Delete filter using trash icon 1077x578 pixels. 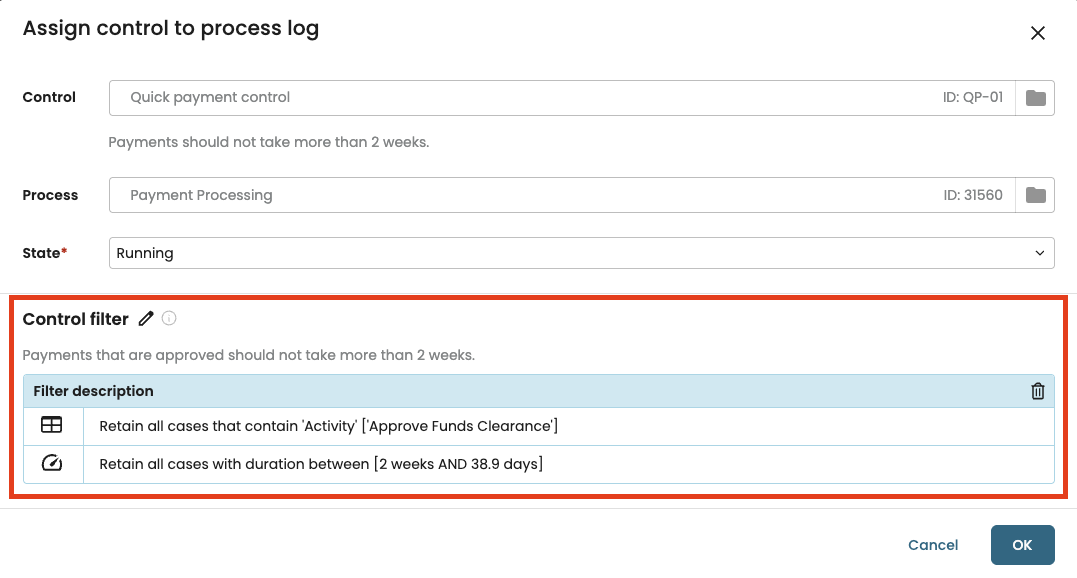[x=1037, y=391]
